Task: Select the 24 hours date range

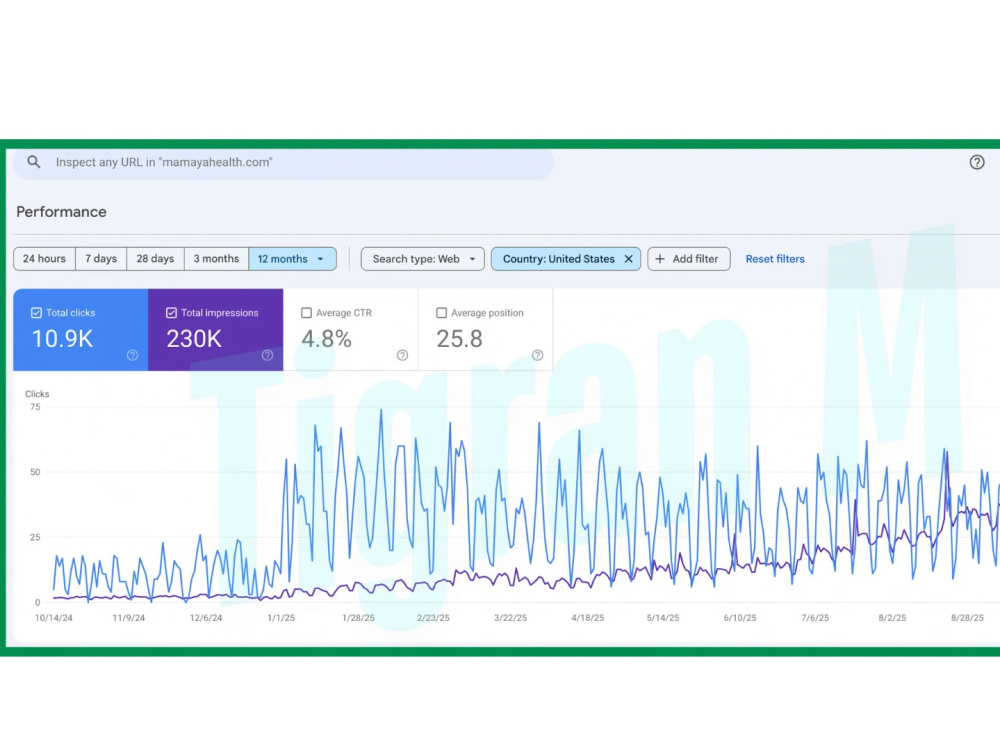Action: pyautogui.click(x=44, y=259)
